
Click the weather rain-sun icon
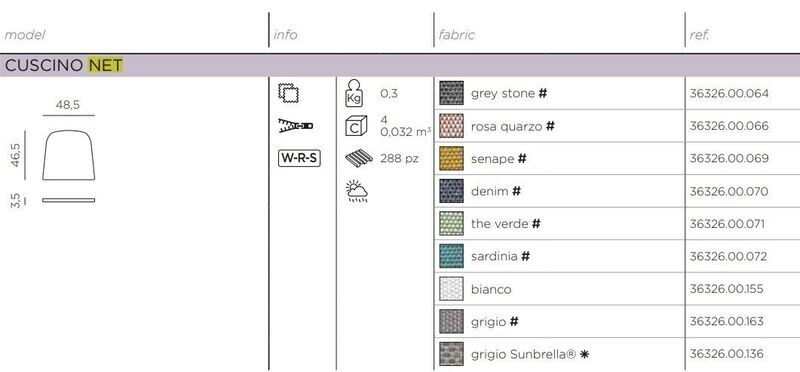pos(356,191)
